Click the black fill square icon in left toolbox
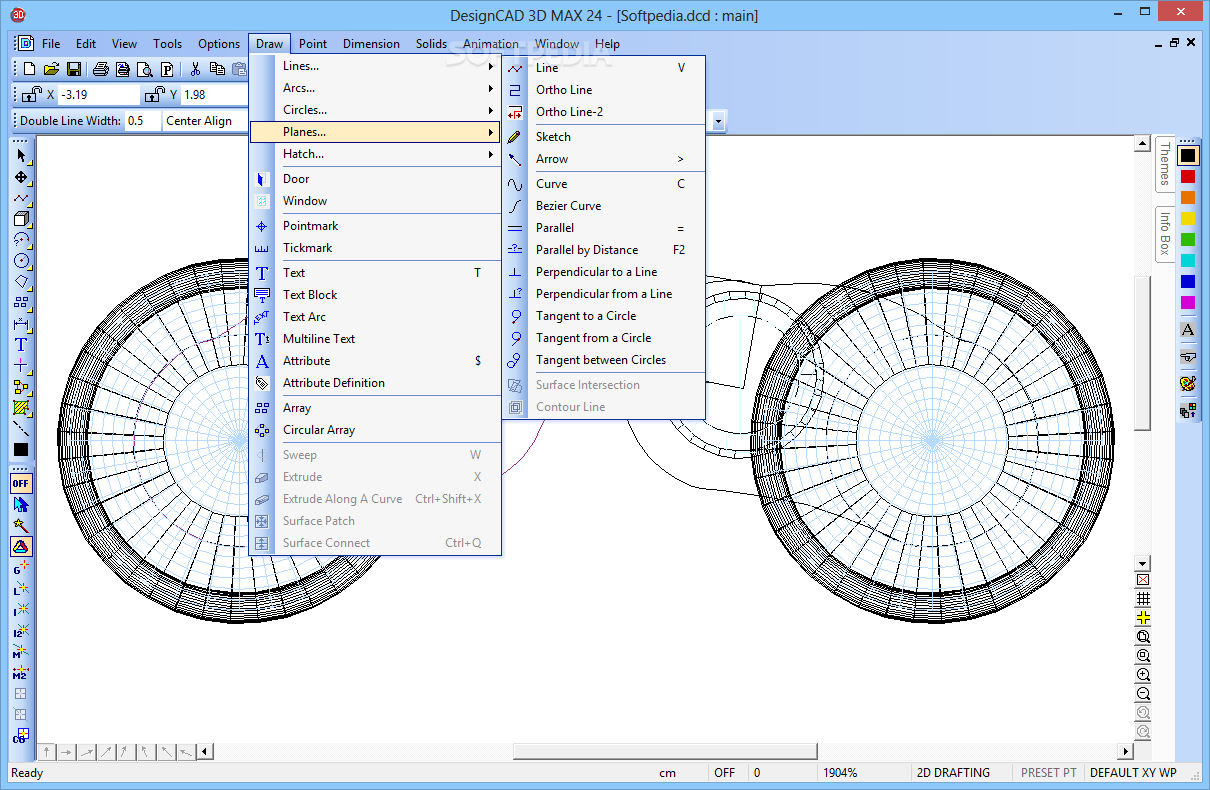The height and width of the screenshot is (790, 1210). click(x=21, y=450)
